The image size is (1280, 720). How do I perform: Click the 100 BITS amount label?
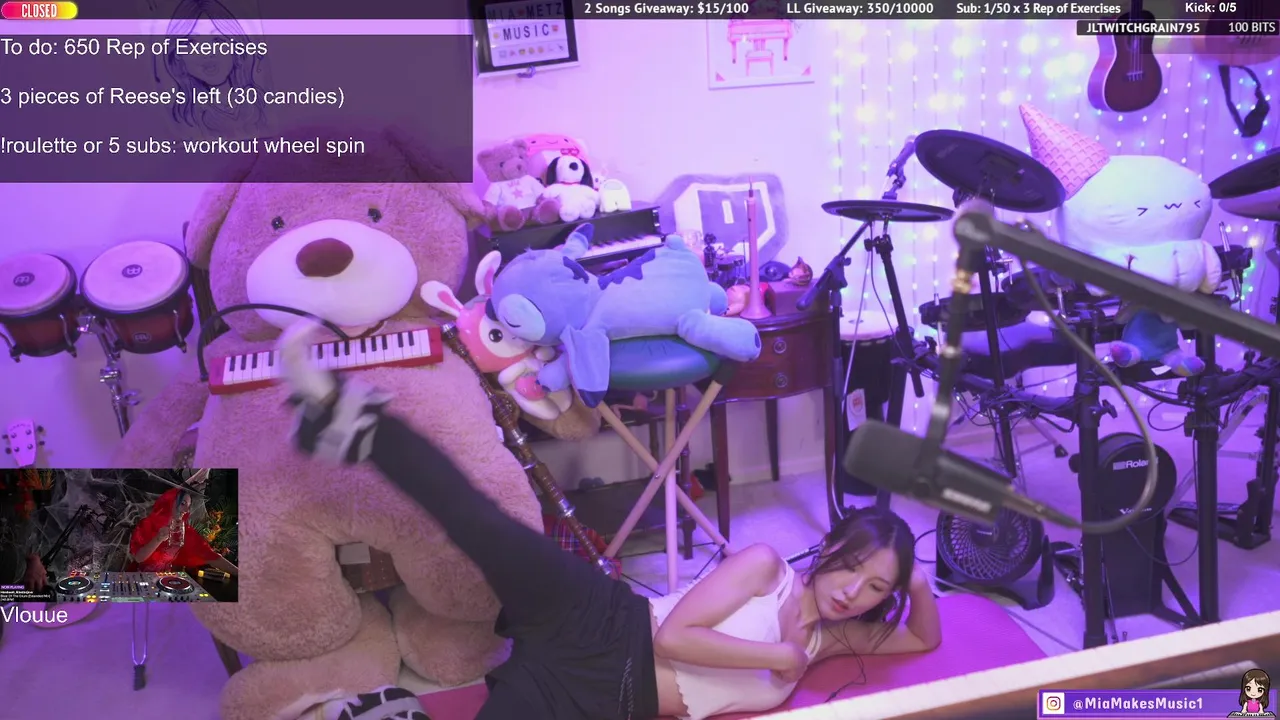[x=1251, y=28]
